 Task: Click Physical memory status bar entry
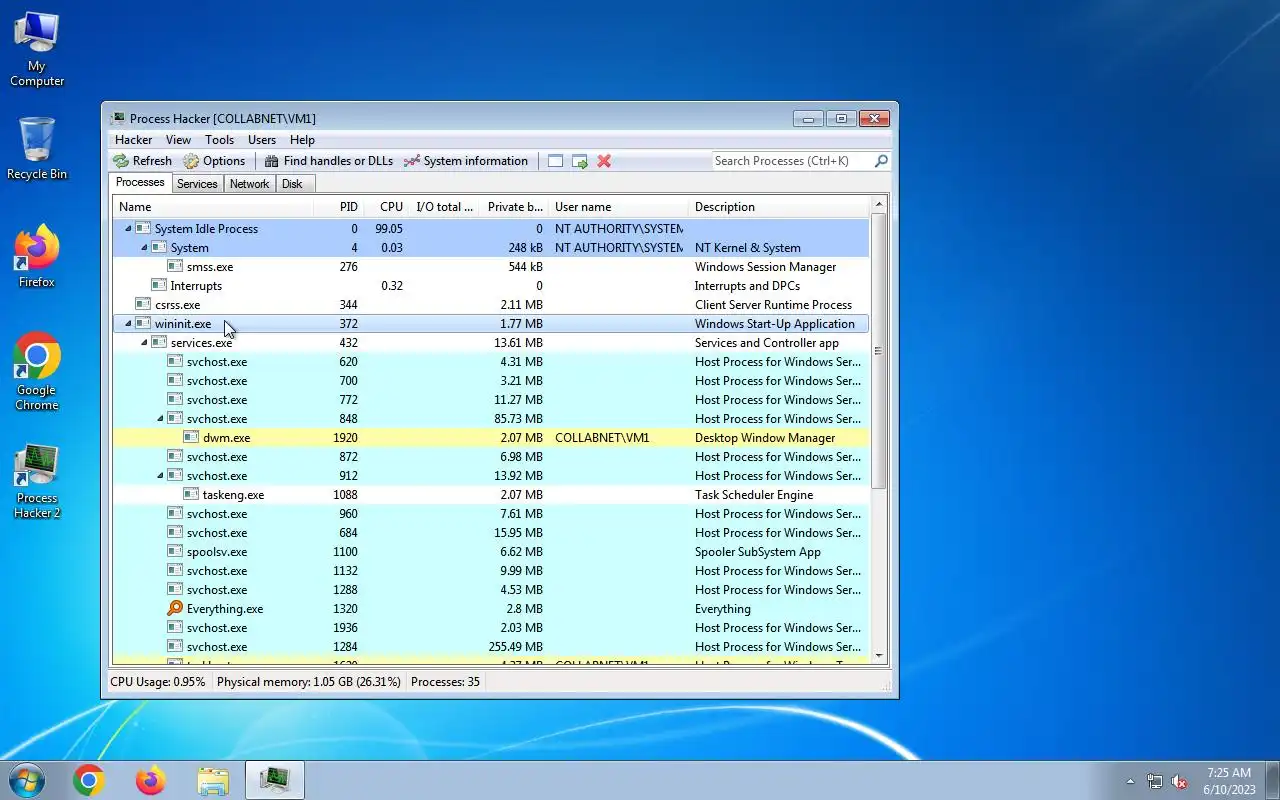[x=308, y=682]
